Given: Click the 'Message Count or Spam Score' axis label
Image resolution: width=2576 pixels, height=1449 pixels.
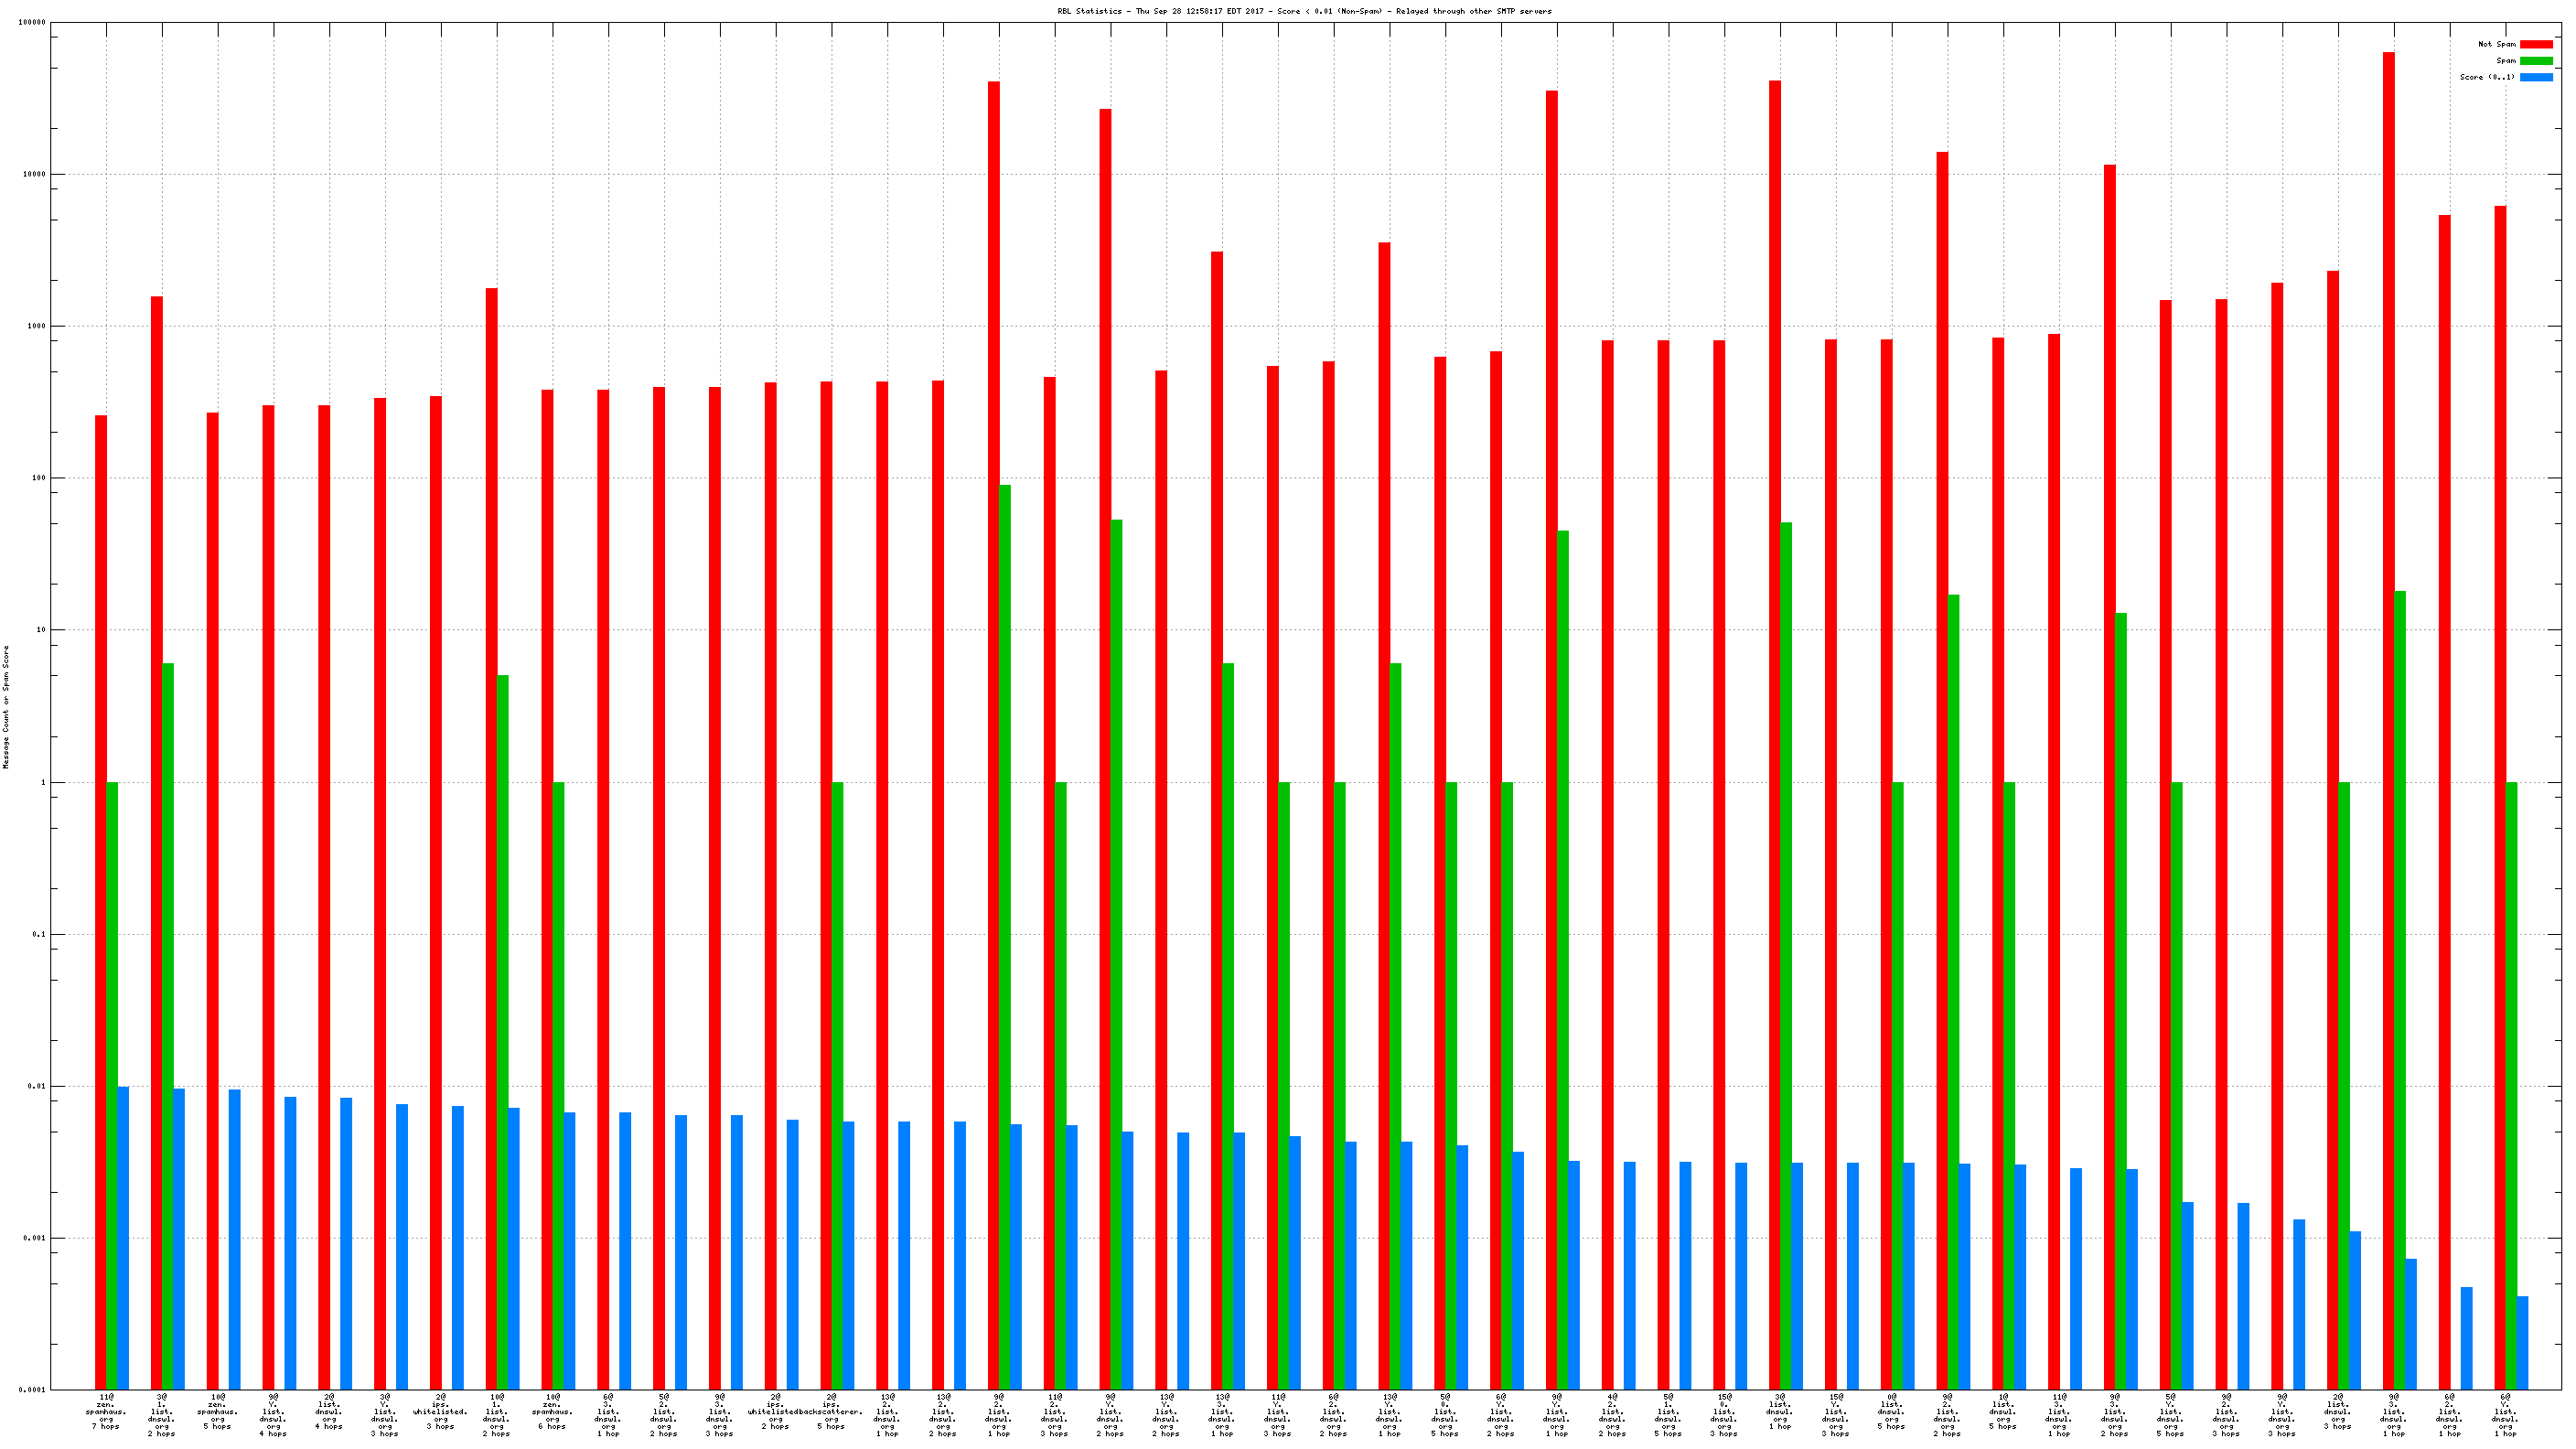Looking at the screenshot, I should pyautogui.click(x=6, y=706).
